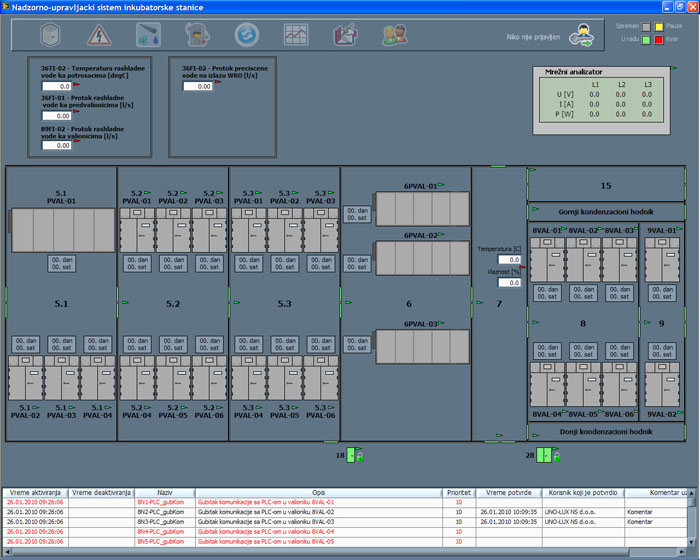The width and height of the screenshot is (700, 560).
Task: Click the first incubator cabinet toolbar icon
Action: click(51, 35)
